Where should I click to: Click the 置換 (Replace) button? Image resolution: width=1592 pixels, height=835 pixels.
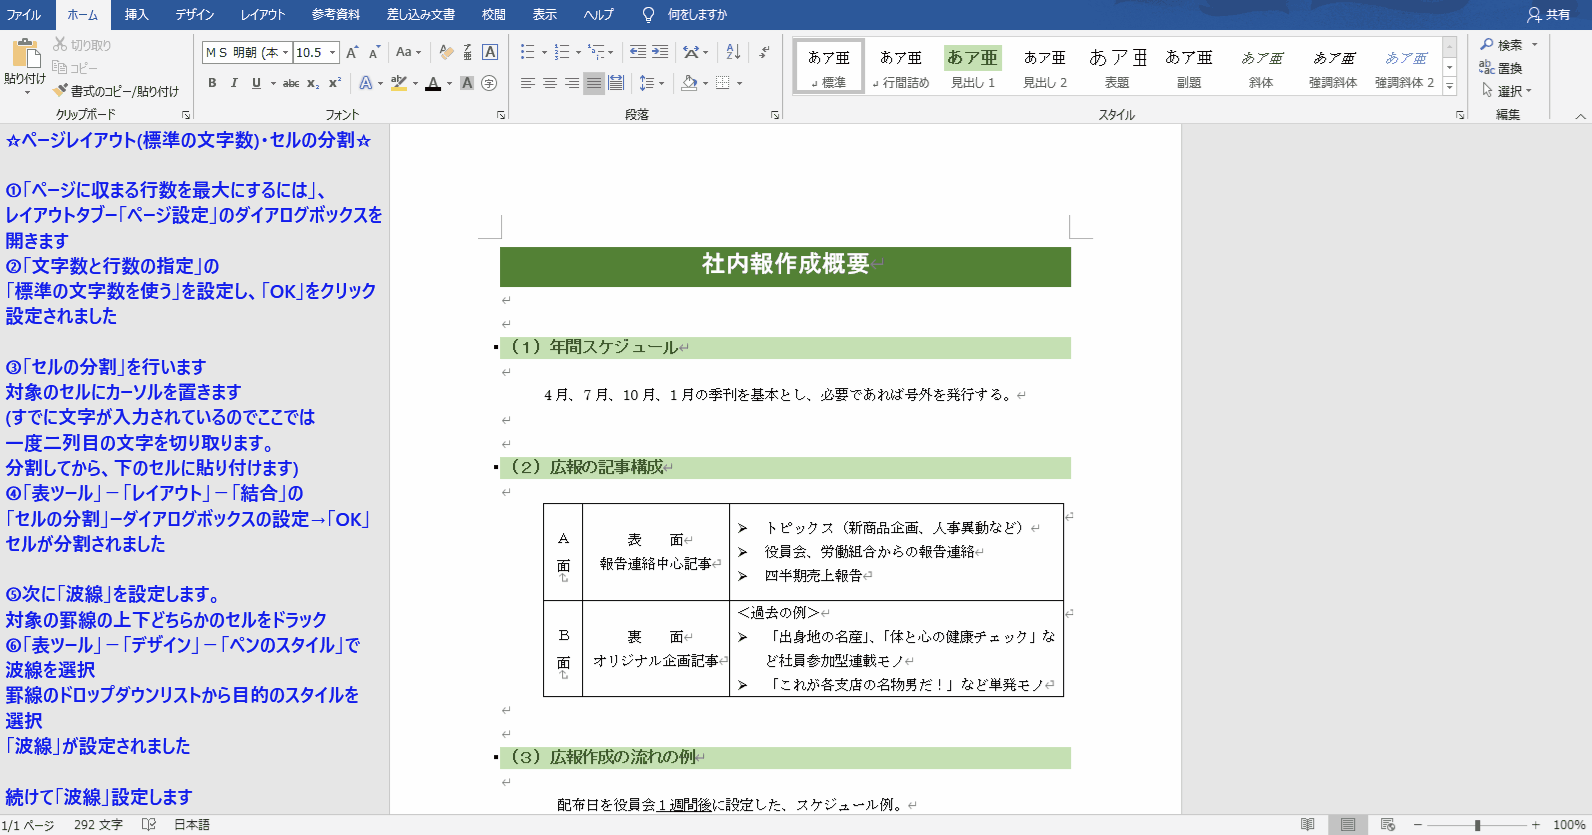click(x=1502, y=68)
